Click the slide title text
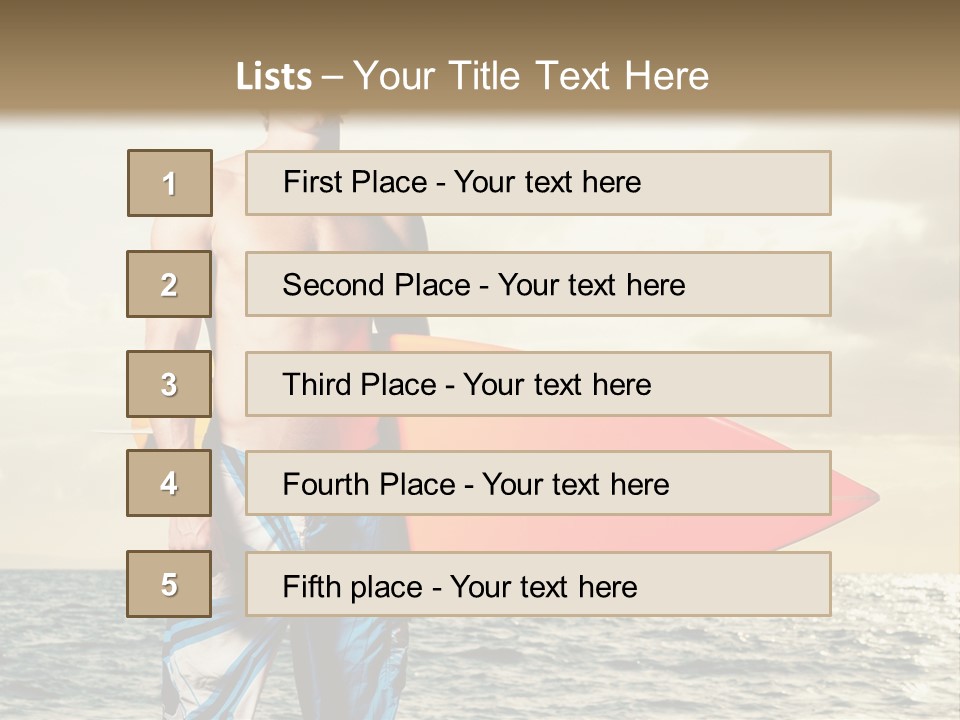 (472, 76)
